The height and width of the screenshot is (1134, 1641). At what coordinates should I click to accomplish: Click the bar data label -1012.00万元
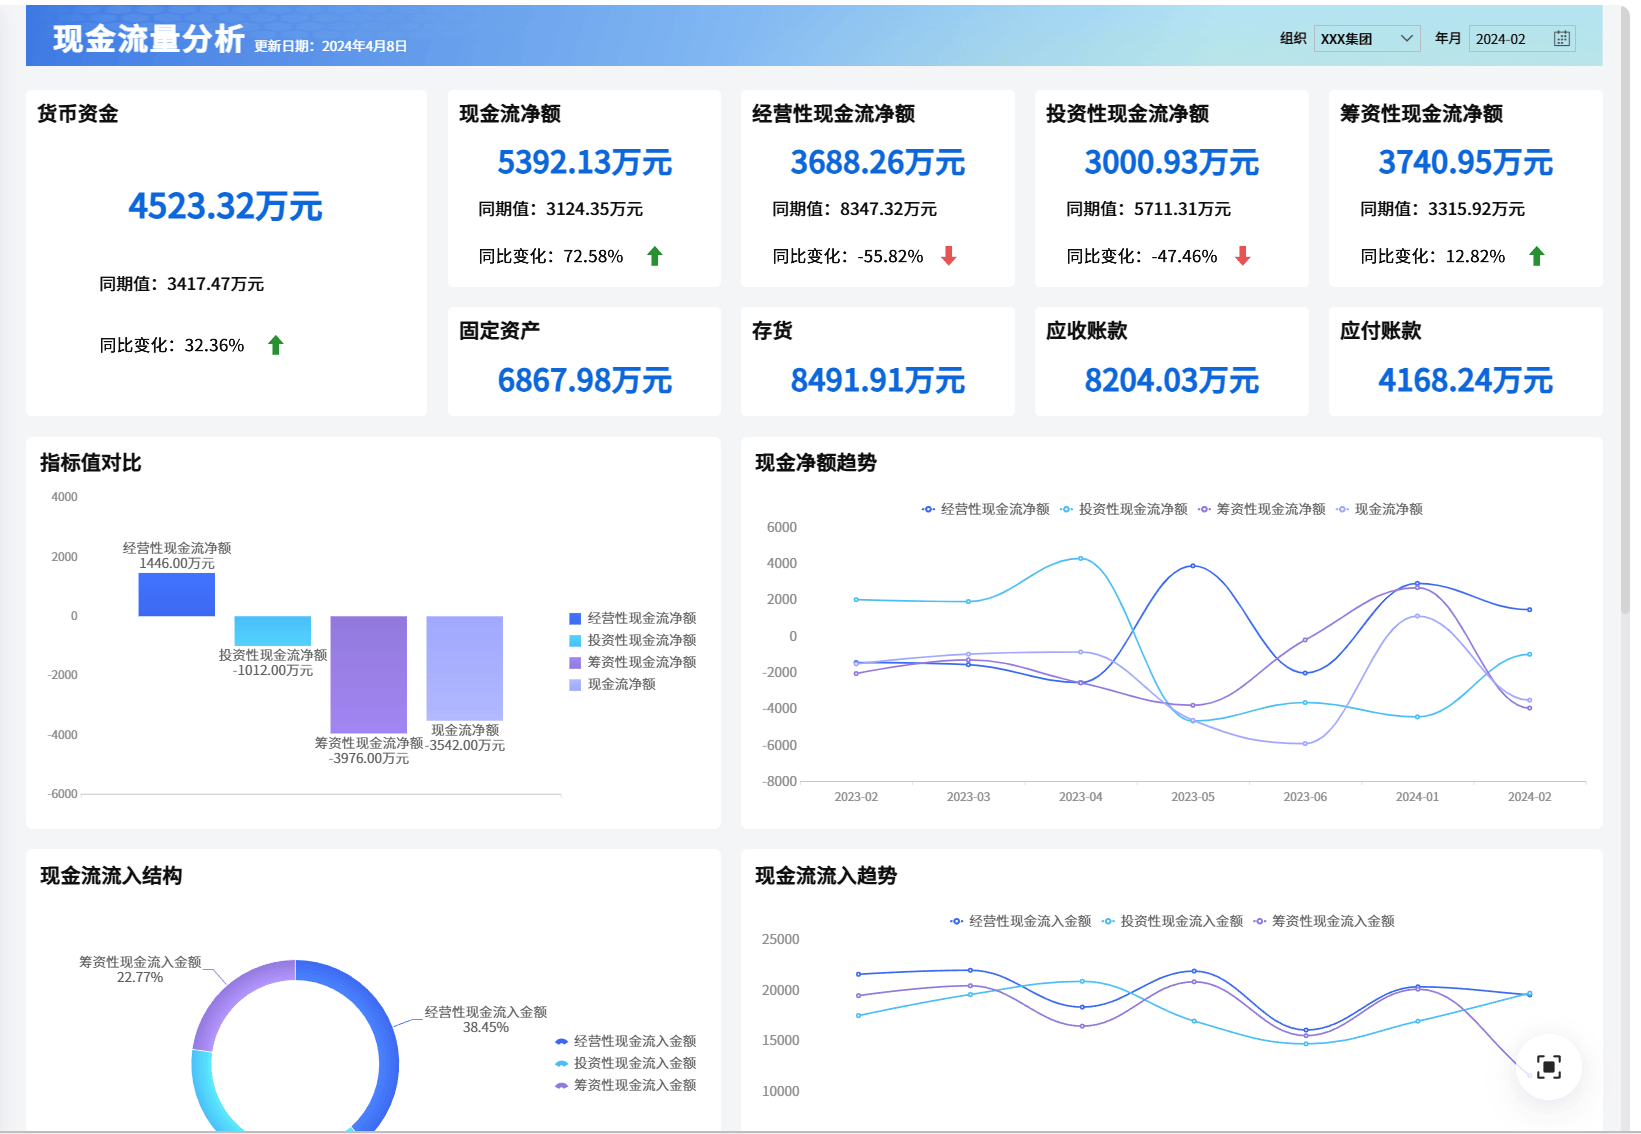click(x=273, y=670)
